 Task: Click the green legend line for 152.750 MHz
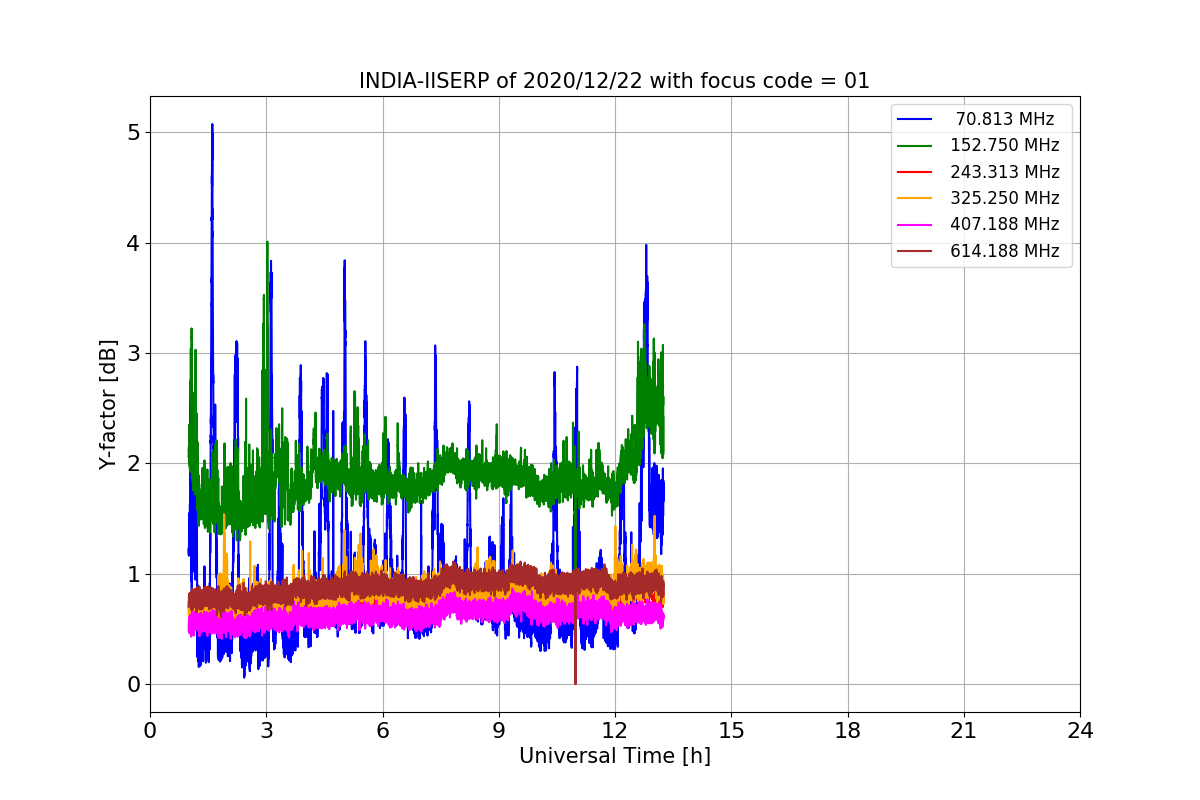pyautogui.click(x=915, y=146)
